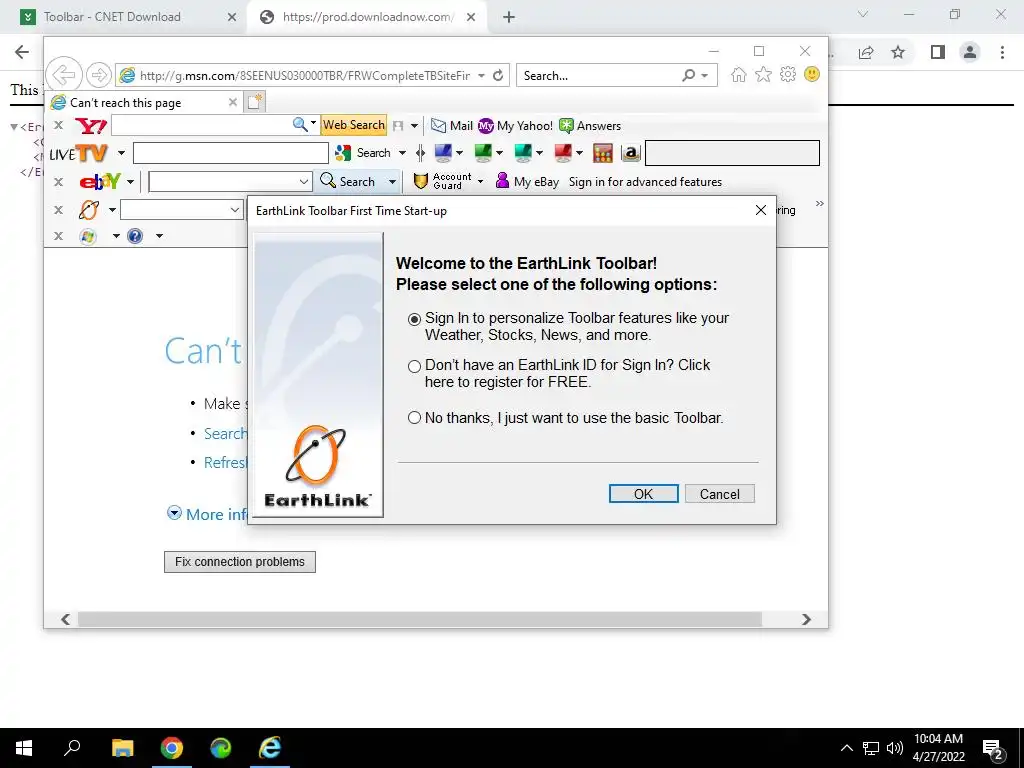Viewport: 1024px width, 768px height.
Task: Open the Account Guard dropdown arrow
Action: (x=481, y=182)
